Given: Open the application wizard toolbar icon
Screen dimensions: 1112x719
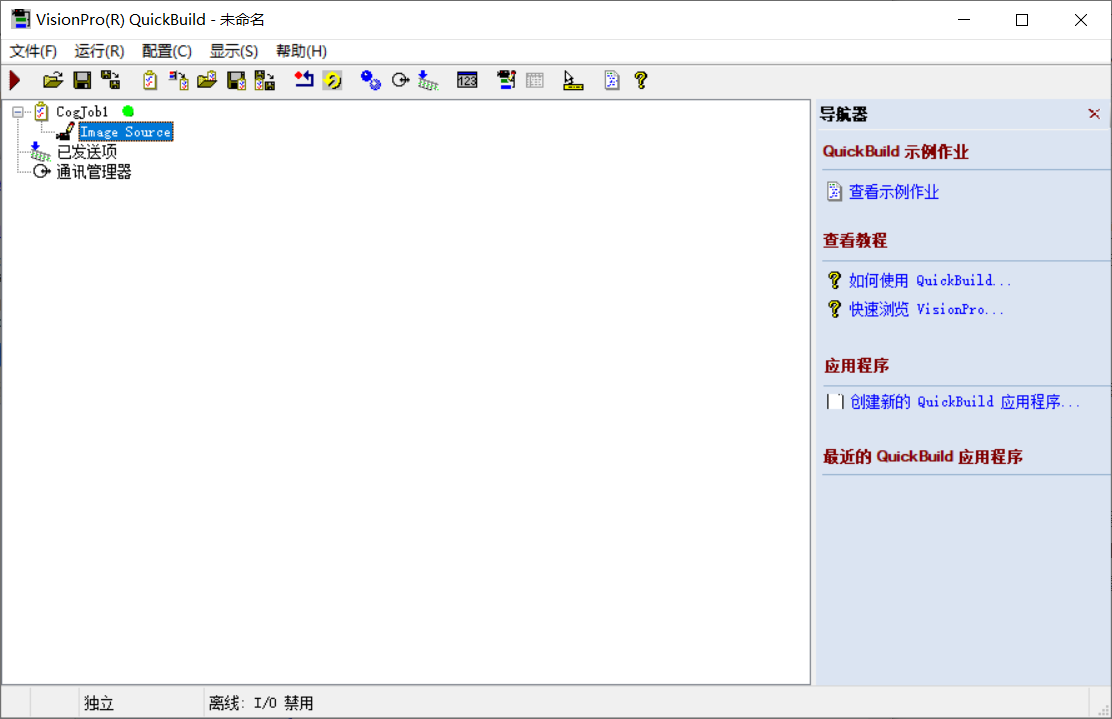Looking at the screenshot, I should pyautogui.click(x=506, y=80).
